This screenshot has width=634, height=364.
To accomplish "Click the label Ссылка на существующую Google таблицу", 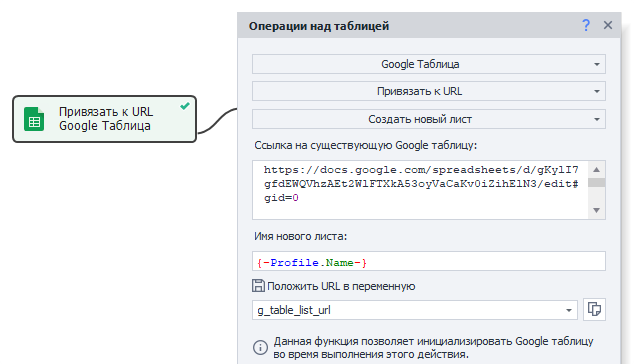I will pos(366,145).
